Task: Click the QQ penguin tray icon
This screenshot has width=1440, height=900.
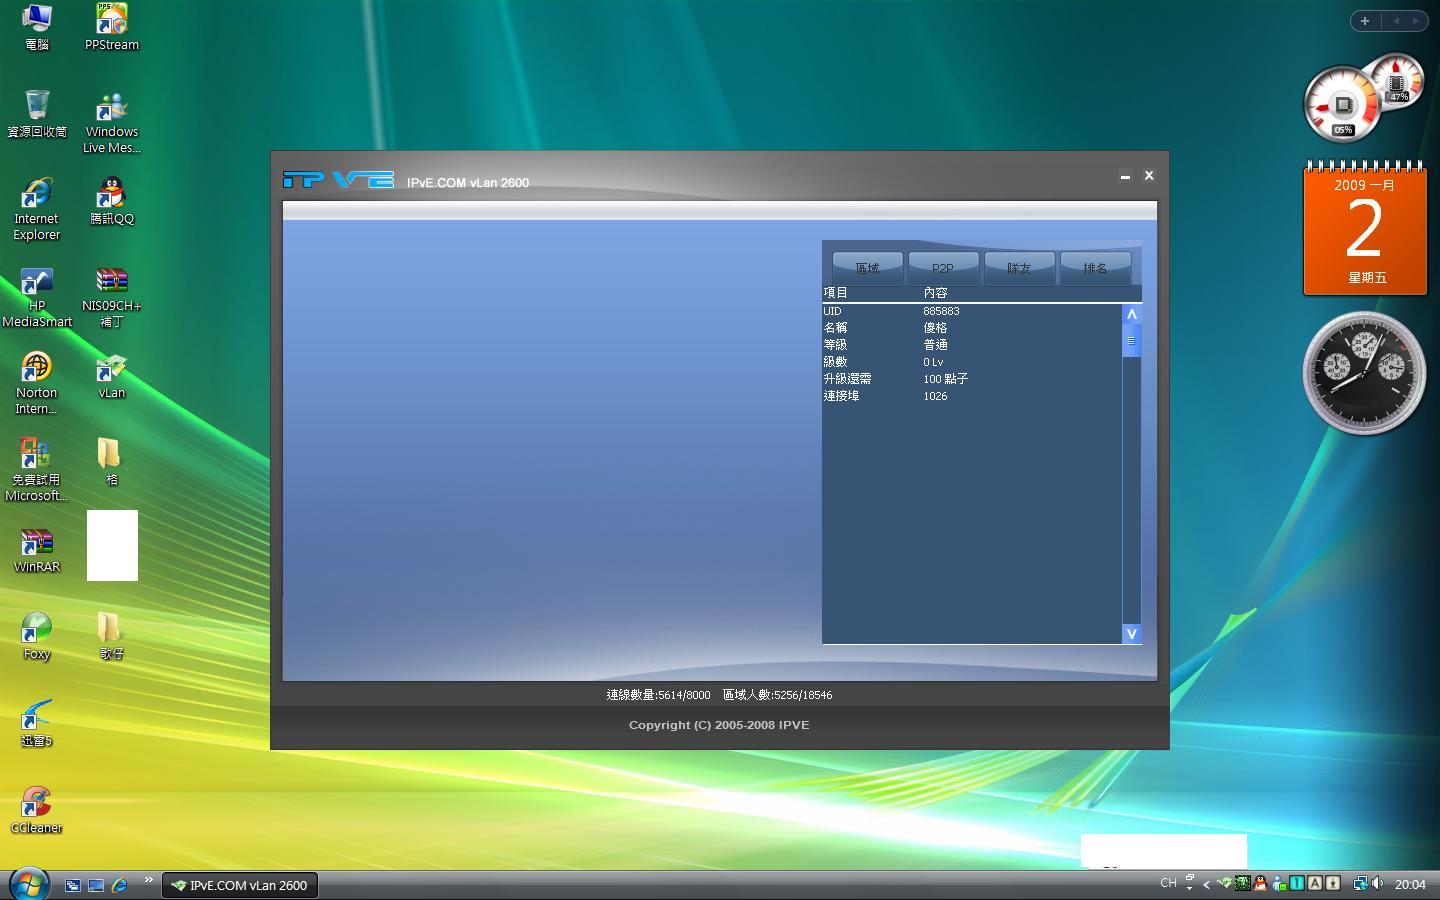Action: (x=1260, y=883)
